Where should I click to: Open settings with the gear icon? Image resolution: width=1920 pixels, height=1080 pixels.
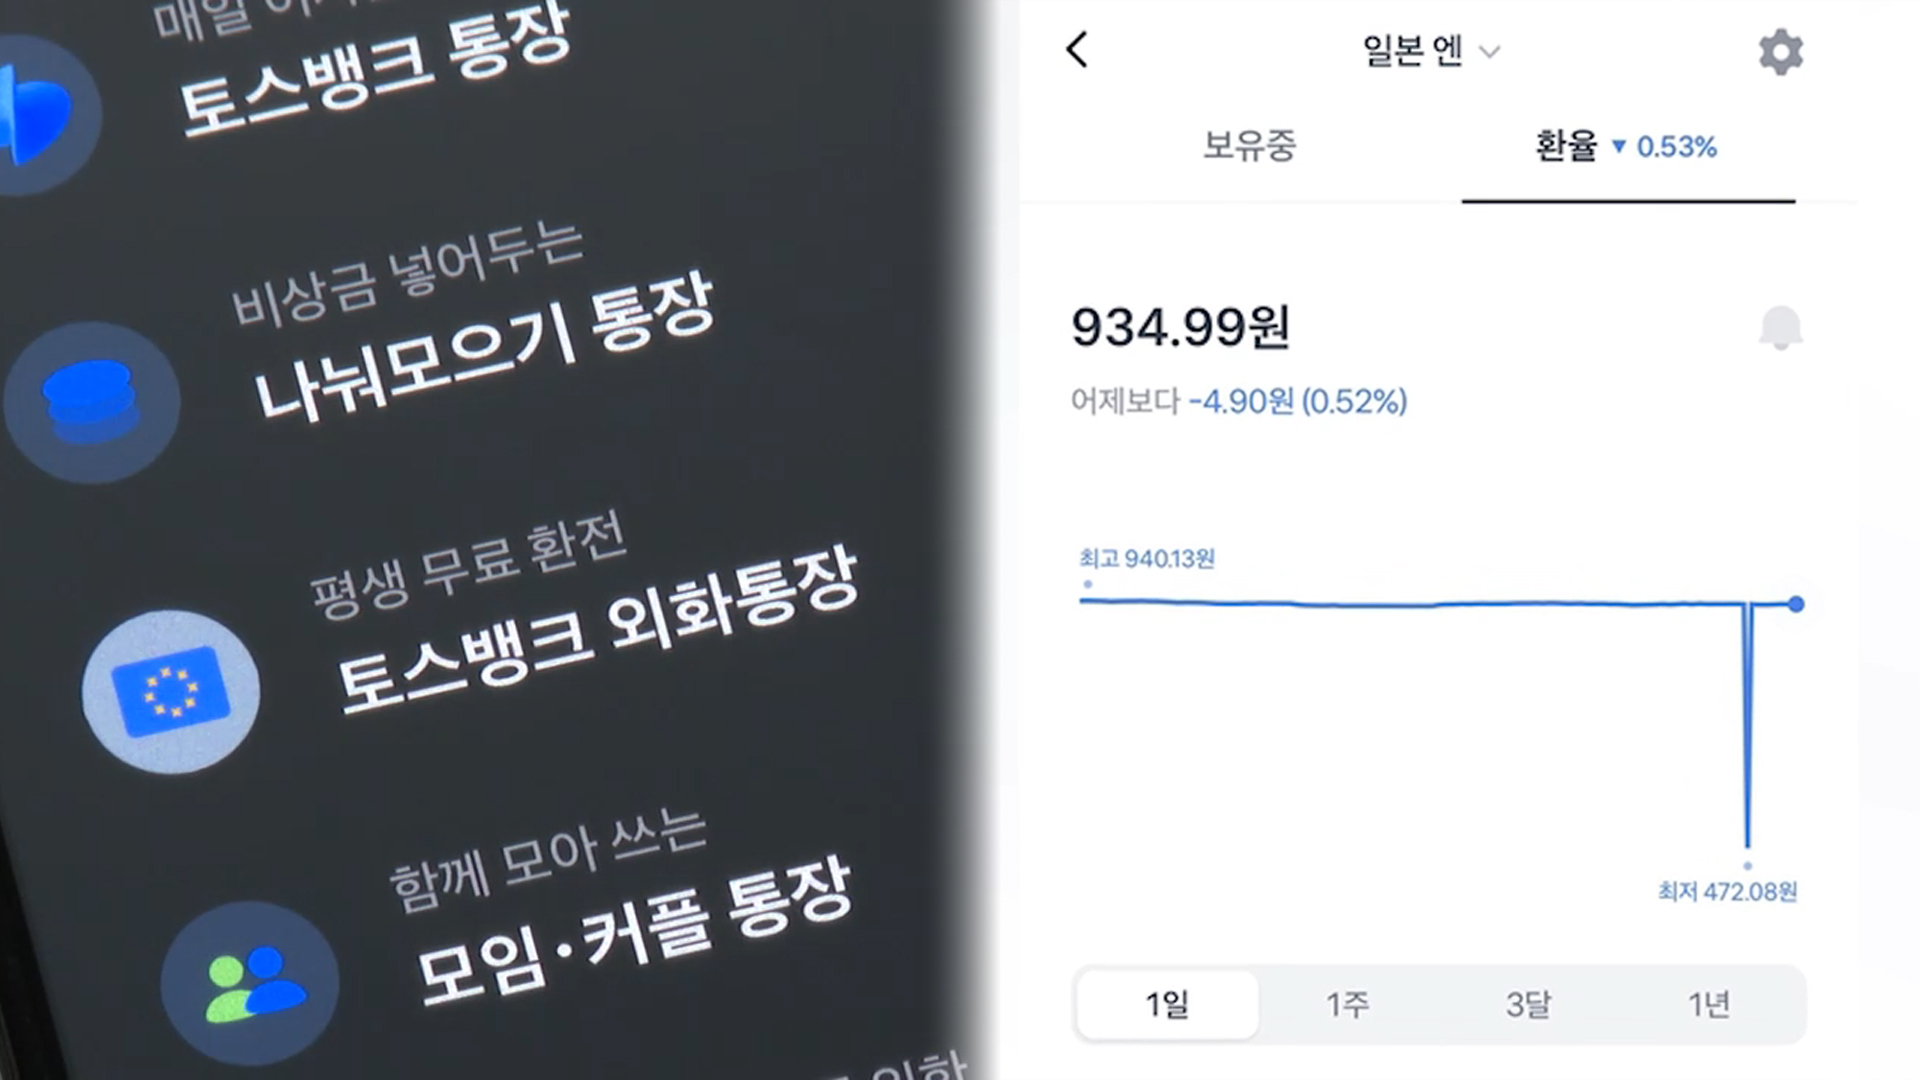(x=1781, y=51)
